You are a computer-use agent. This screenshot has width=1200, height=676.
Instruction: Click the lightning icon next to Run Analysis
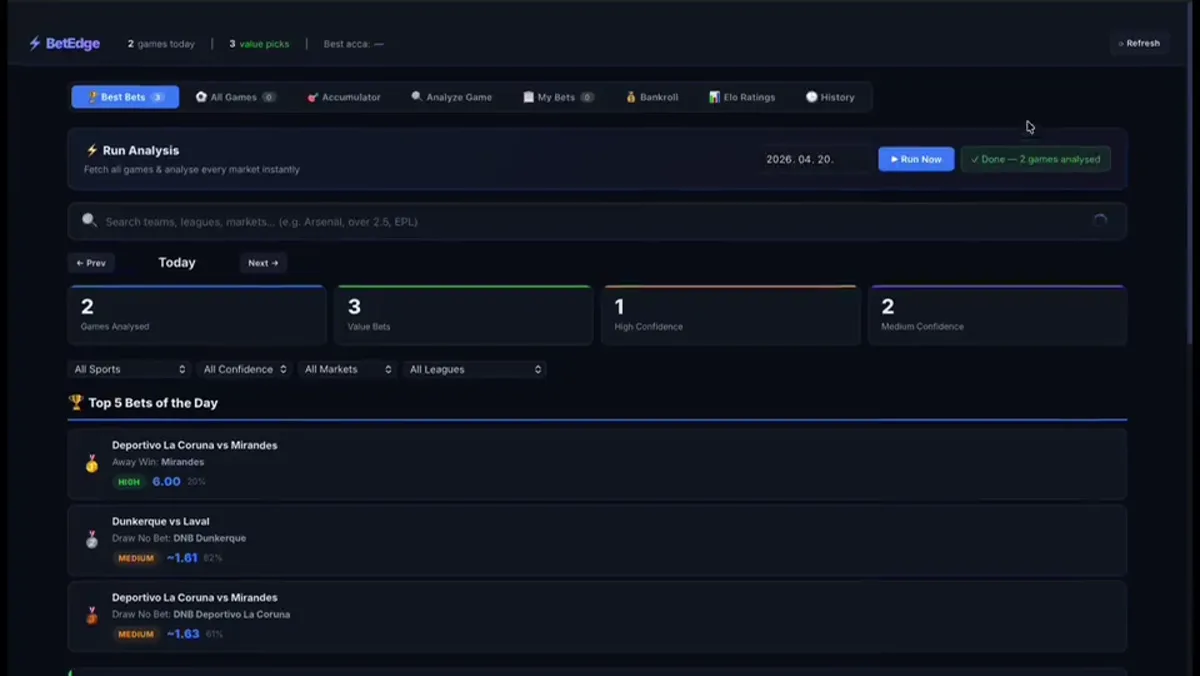(x=92, y=151)
